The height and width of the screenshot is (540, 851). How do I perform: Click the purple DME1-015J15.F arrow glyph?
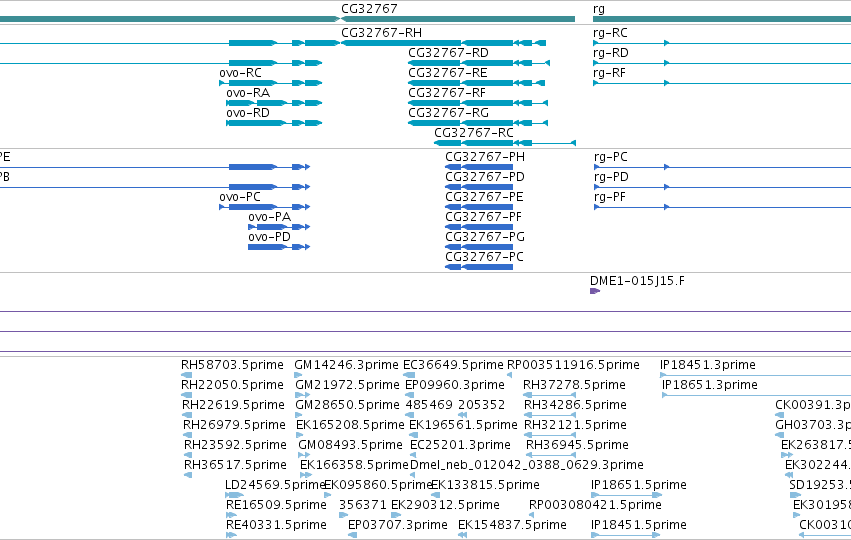point(595,291)
